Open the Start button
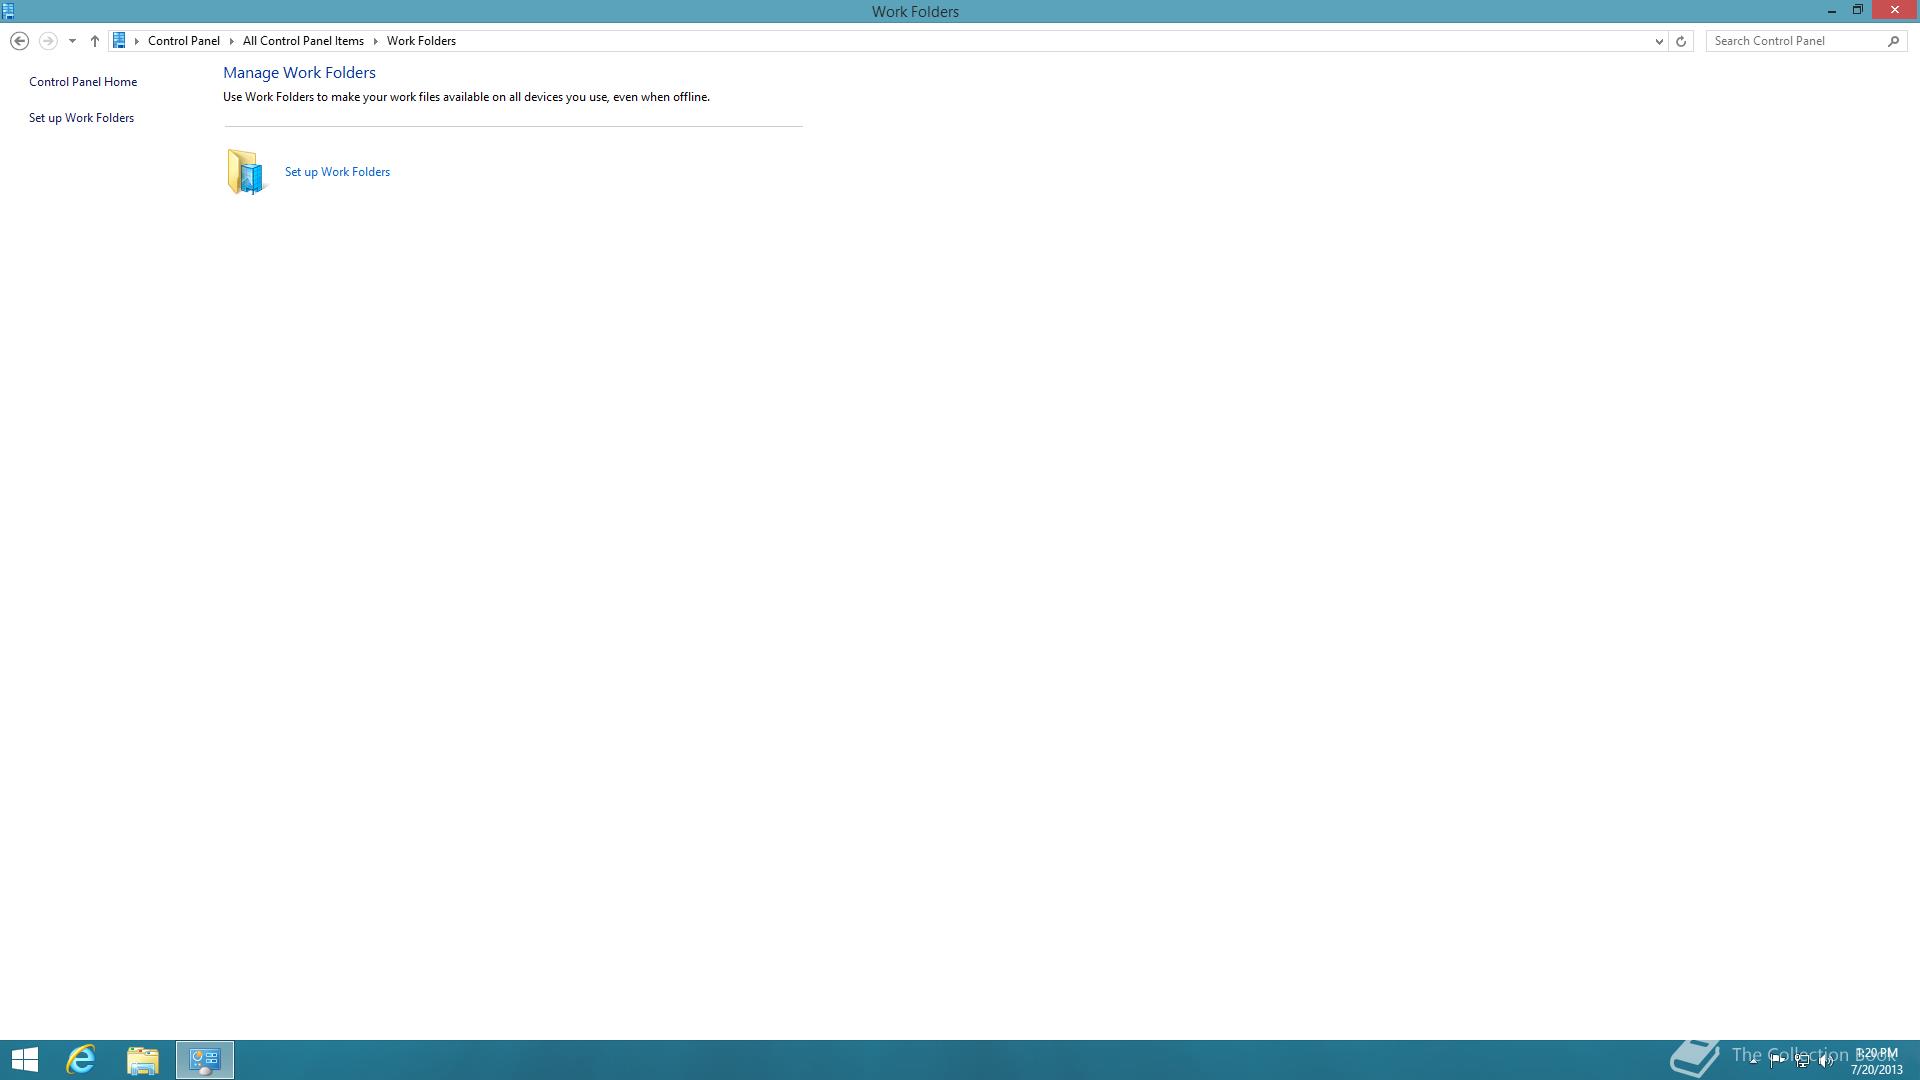This screenshot has width=1920, height=1080. click(x=25, y=1060)
